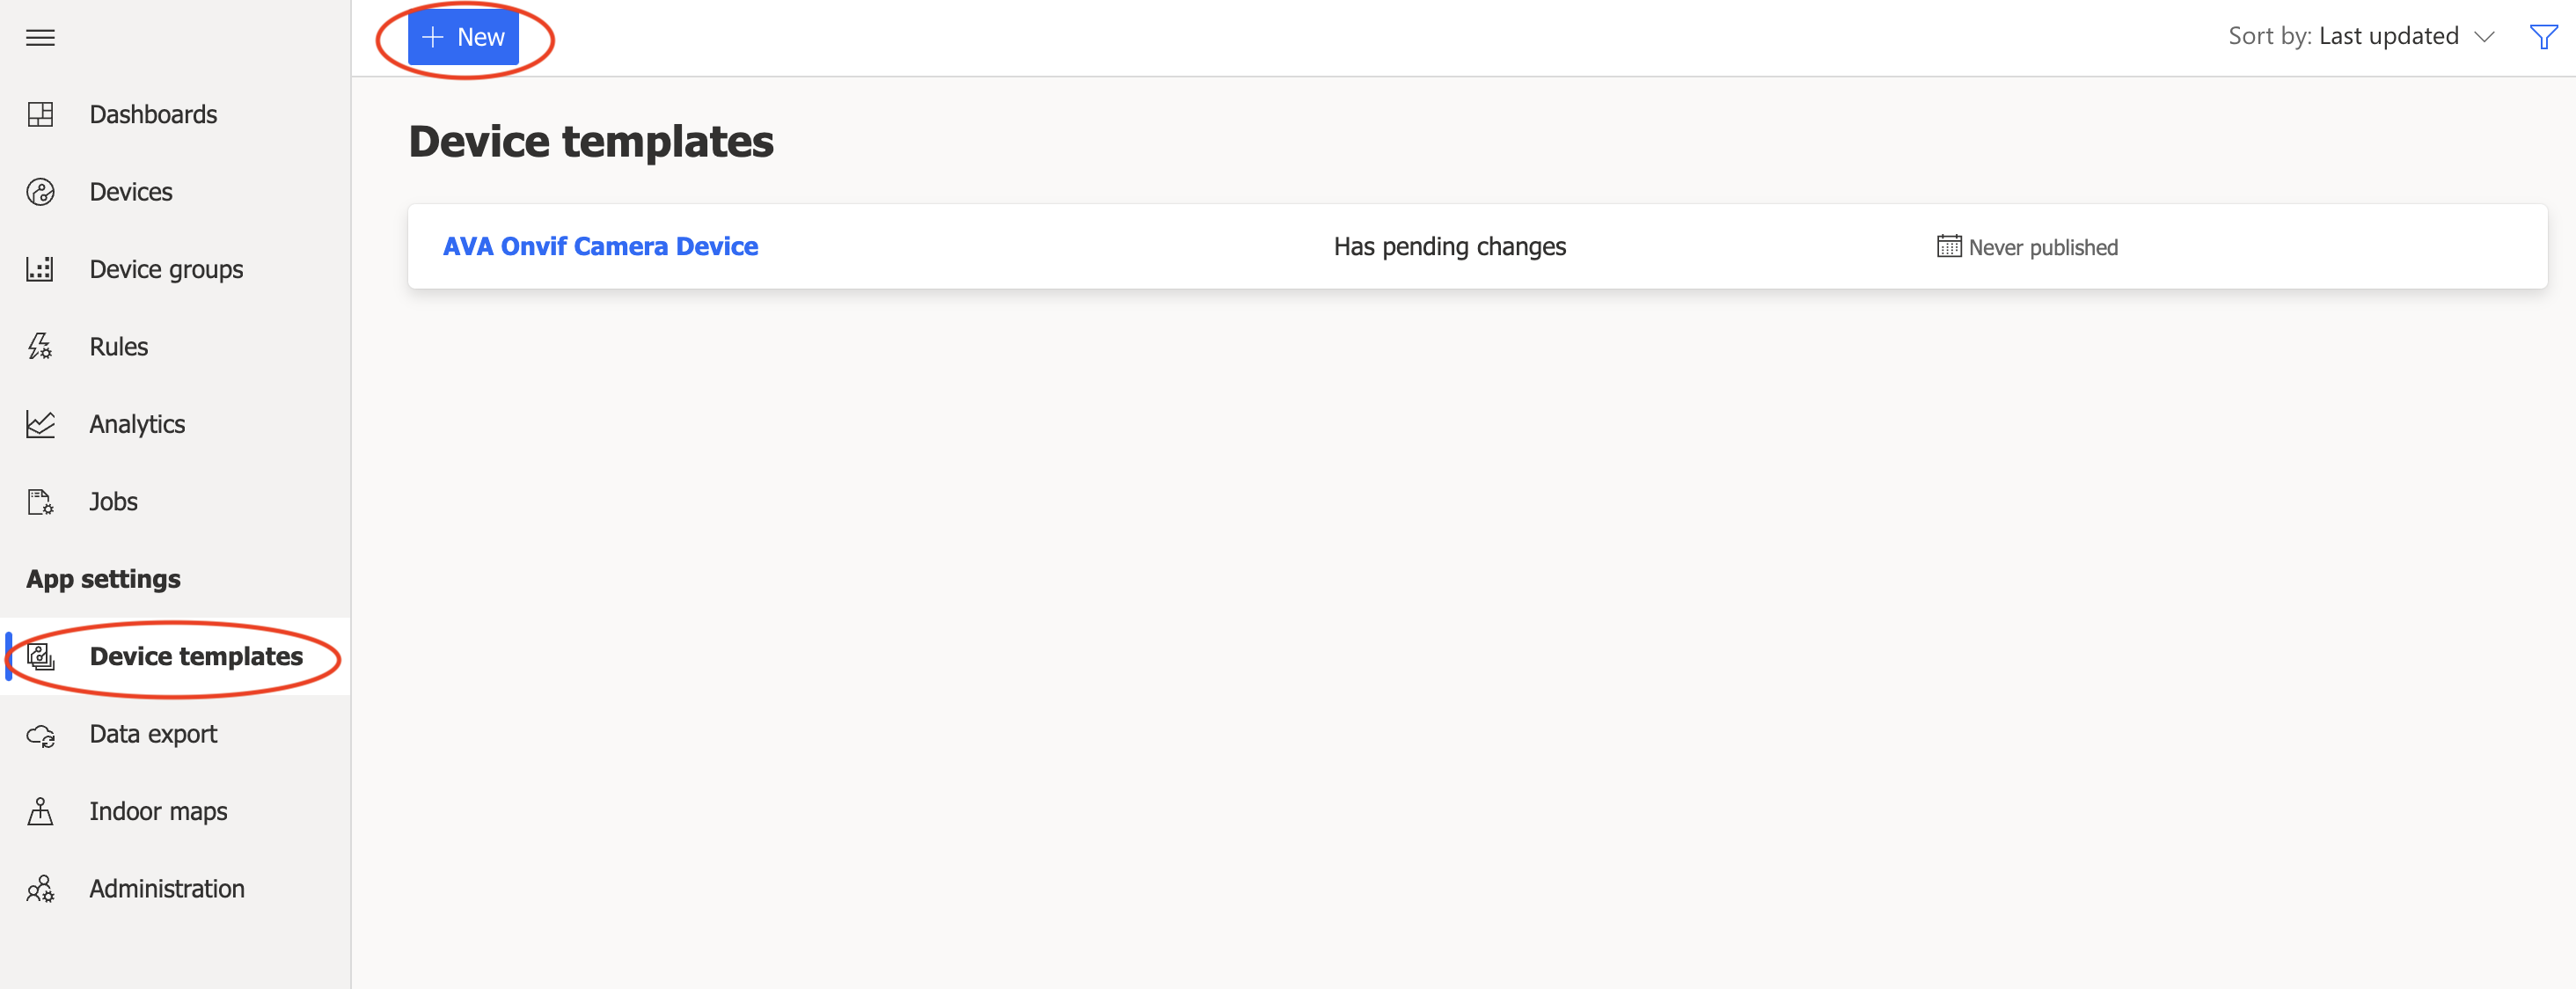Image resolution: width=2576 pixels, height=989 pixels.
Task: Click the Devices icon in sidebar
Action: point(44,191)
